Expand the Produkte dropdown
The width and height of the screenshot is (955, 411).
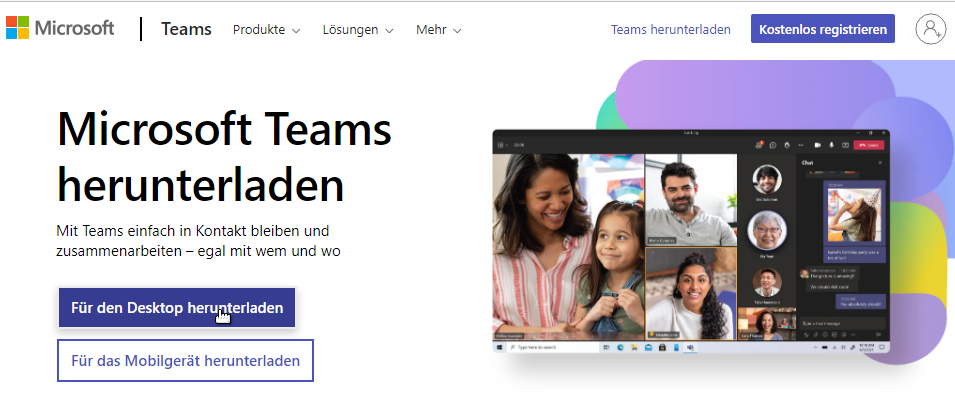click(x=266, y=30)
